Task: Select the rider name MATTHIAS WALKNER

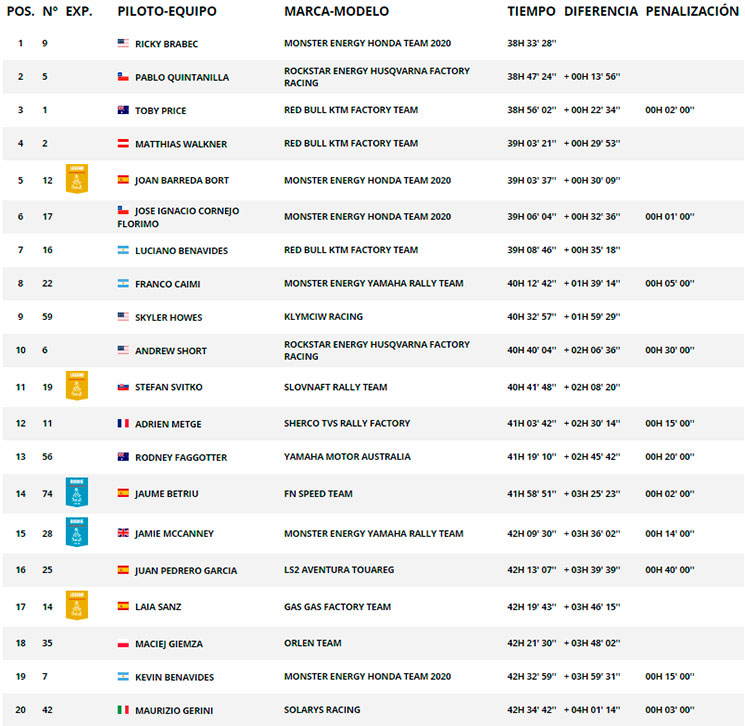Action: coord(181,144)
